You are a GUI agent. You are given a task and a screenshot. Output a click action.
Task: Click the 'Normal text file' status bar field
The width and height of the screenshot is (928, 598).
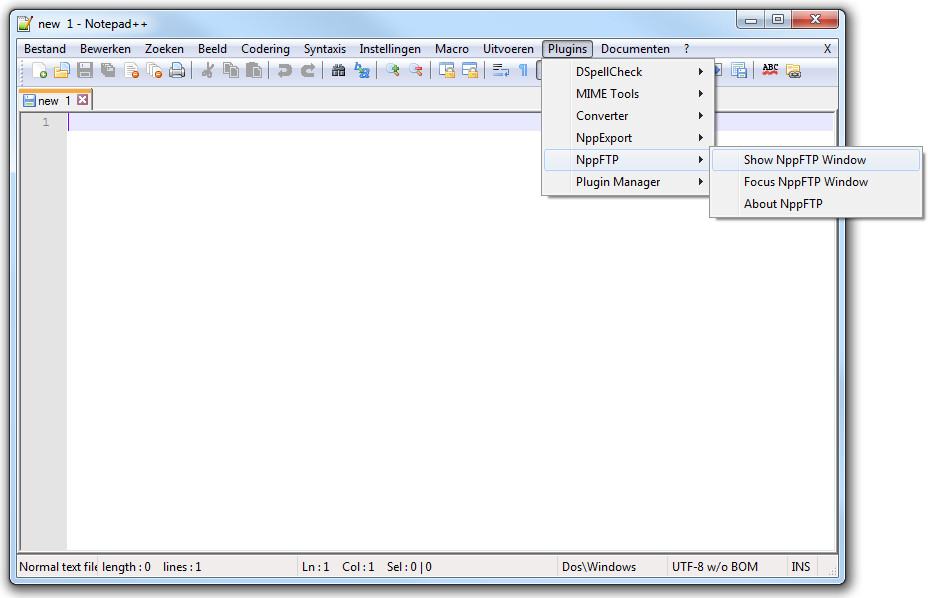58,567
